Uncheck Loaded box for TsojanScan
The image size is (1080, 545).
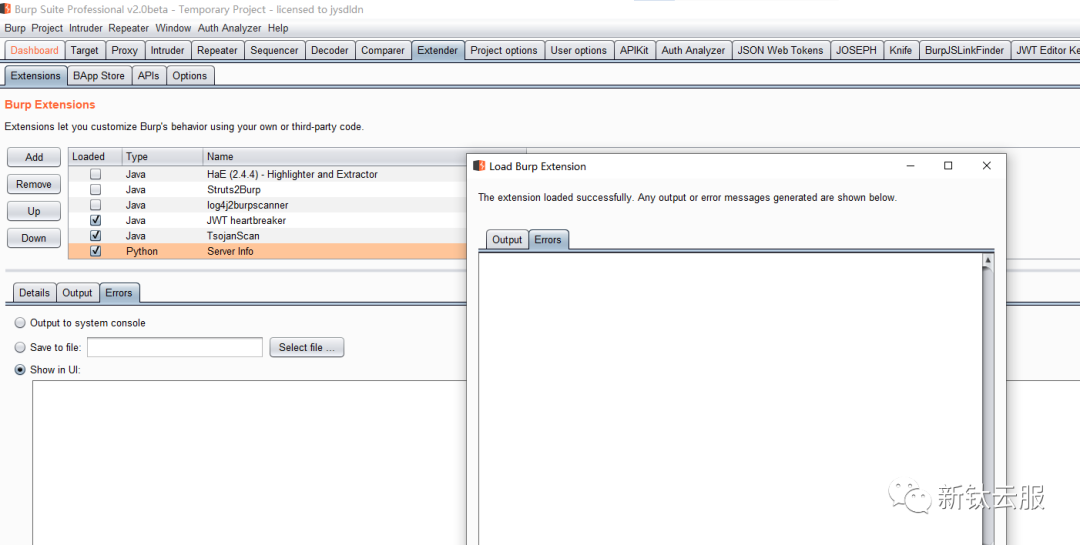[x=96, y=236]
